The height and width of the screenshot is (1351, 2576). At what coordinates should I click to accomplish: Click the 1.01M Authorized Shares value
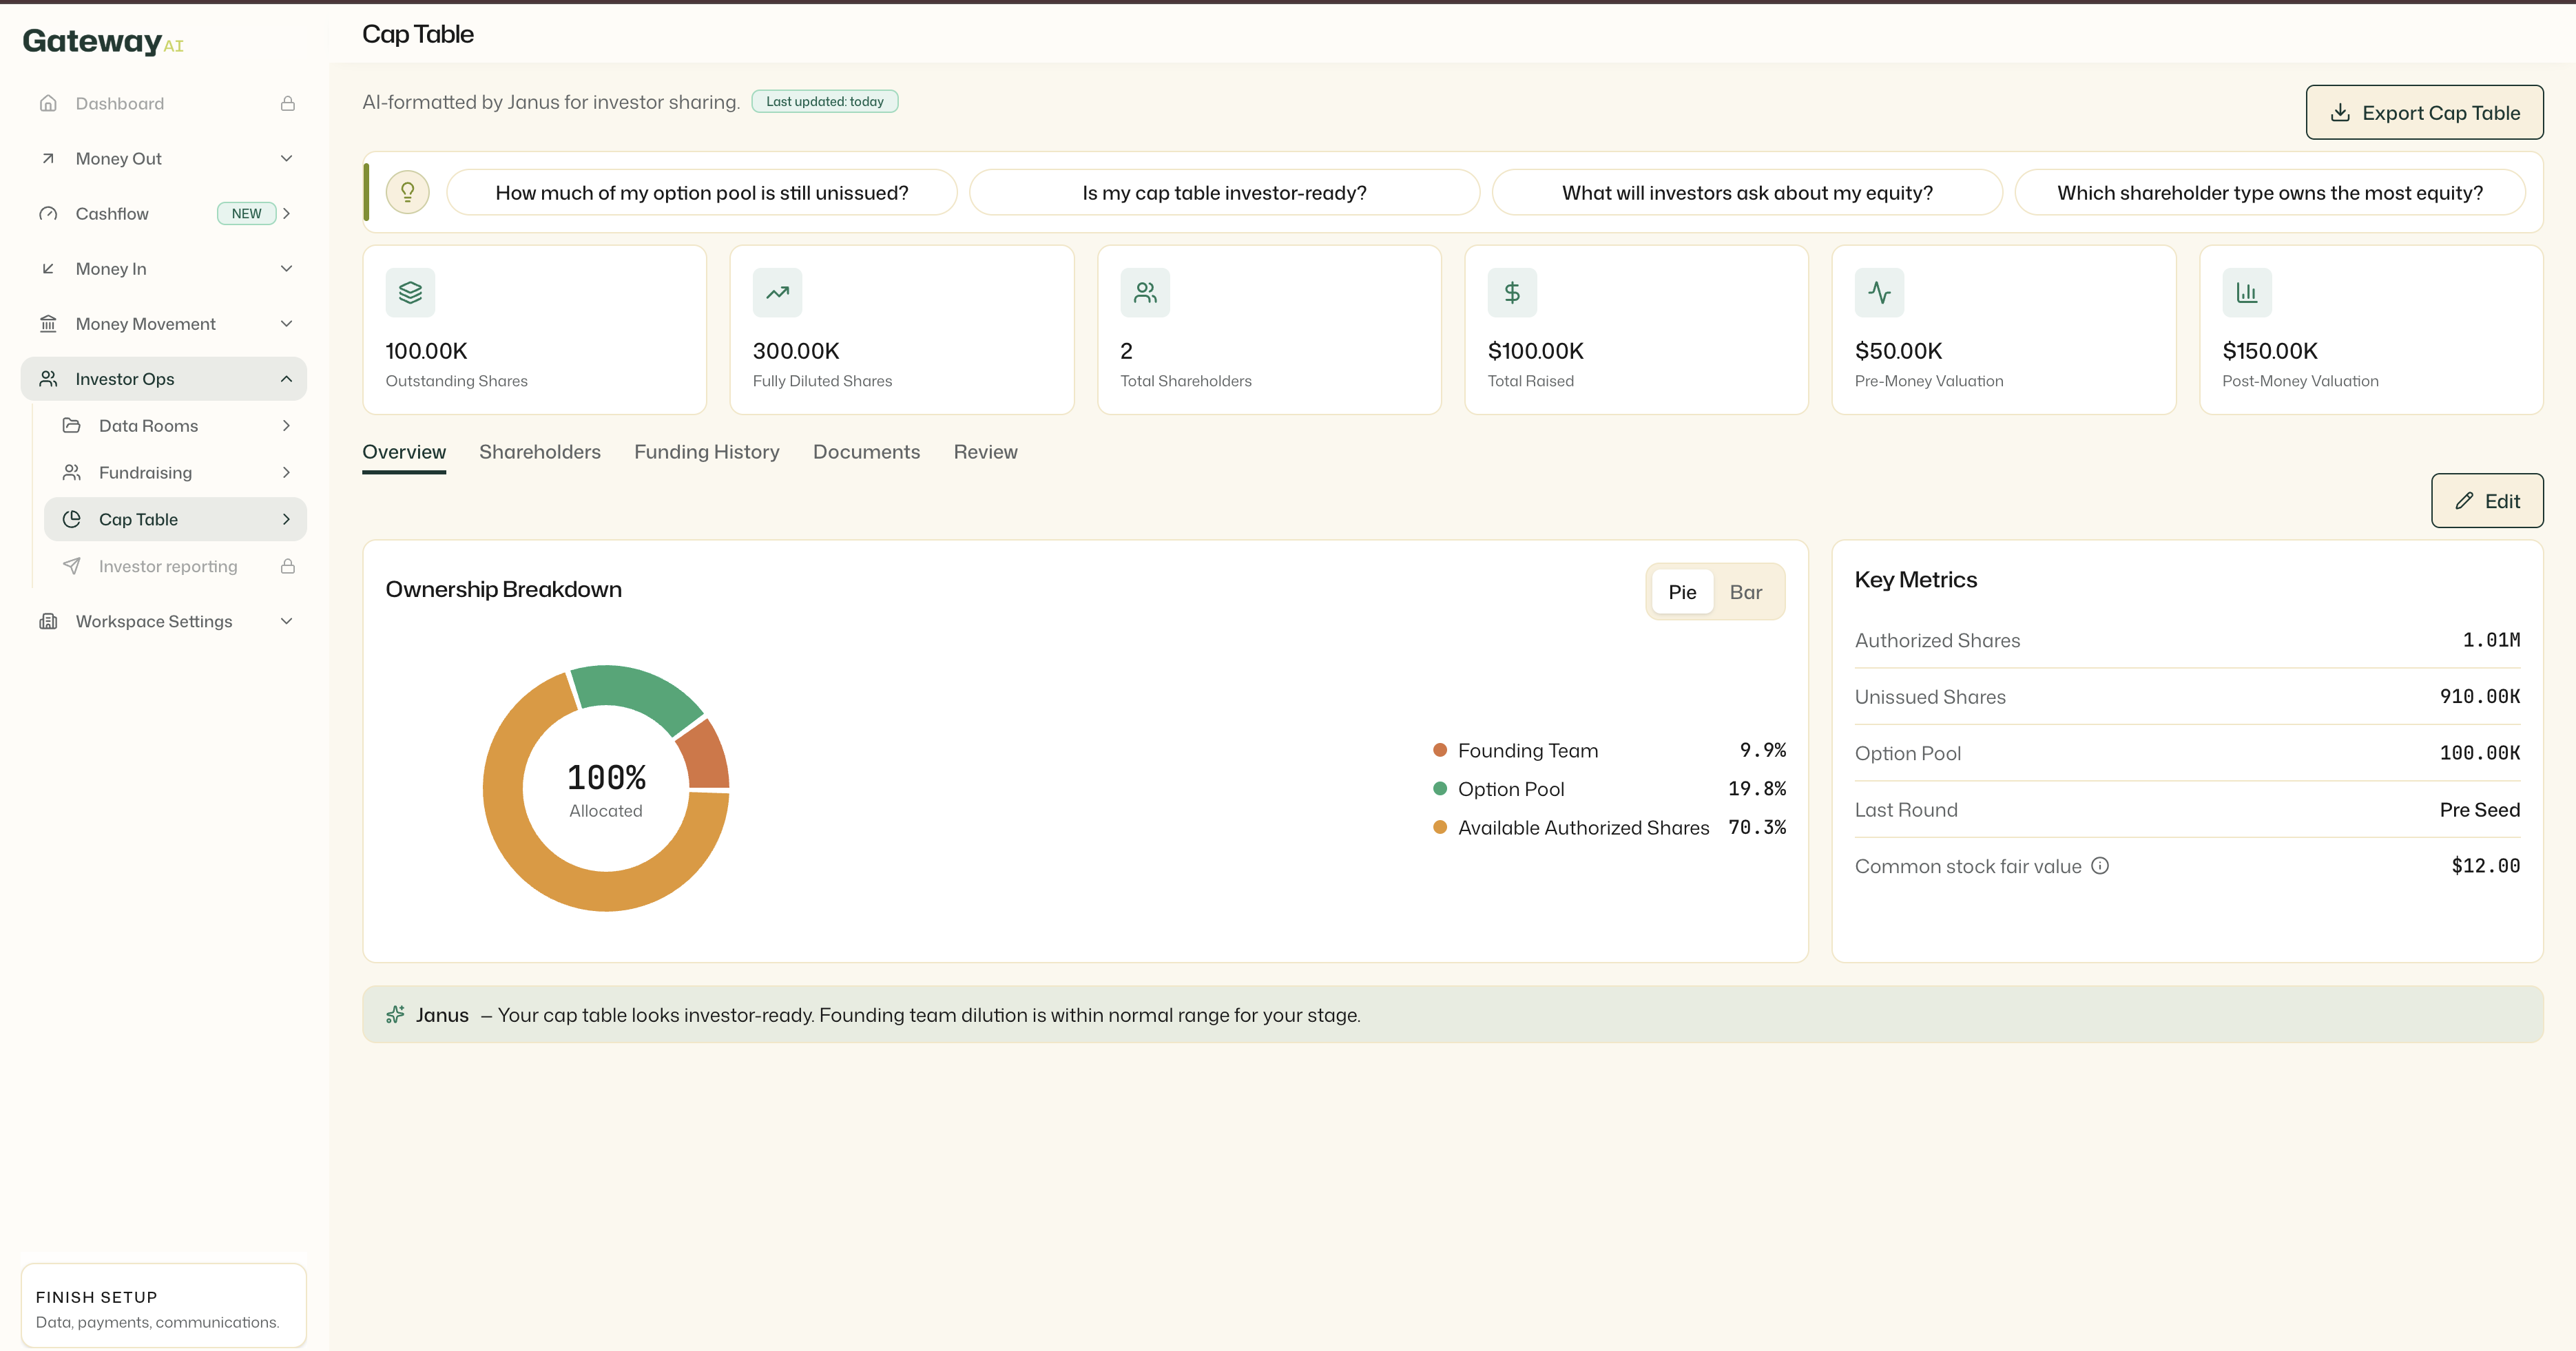pos(2491,640)
